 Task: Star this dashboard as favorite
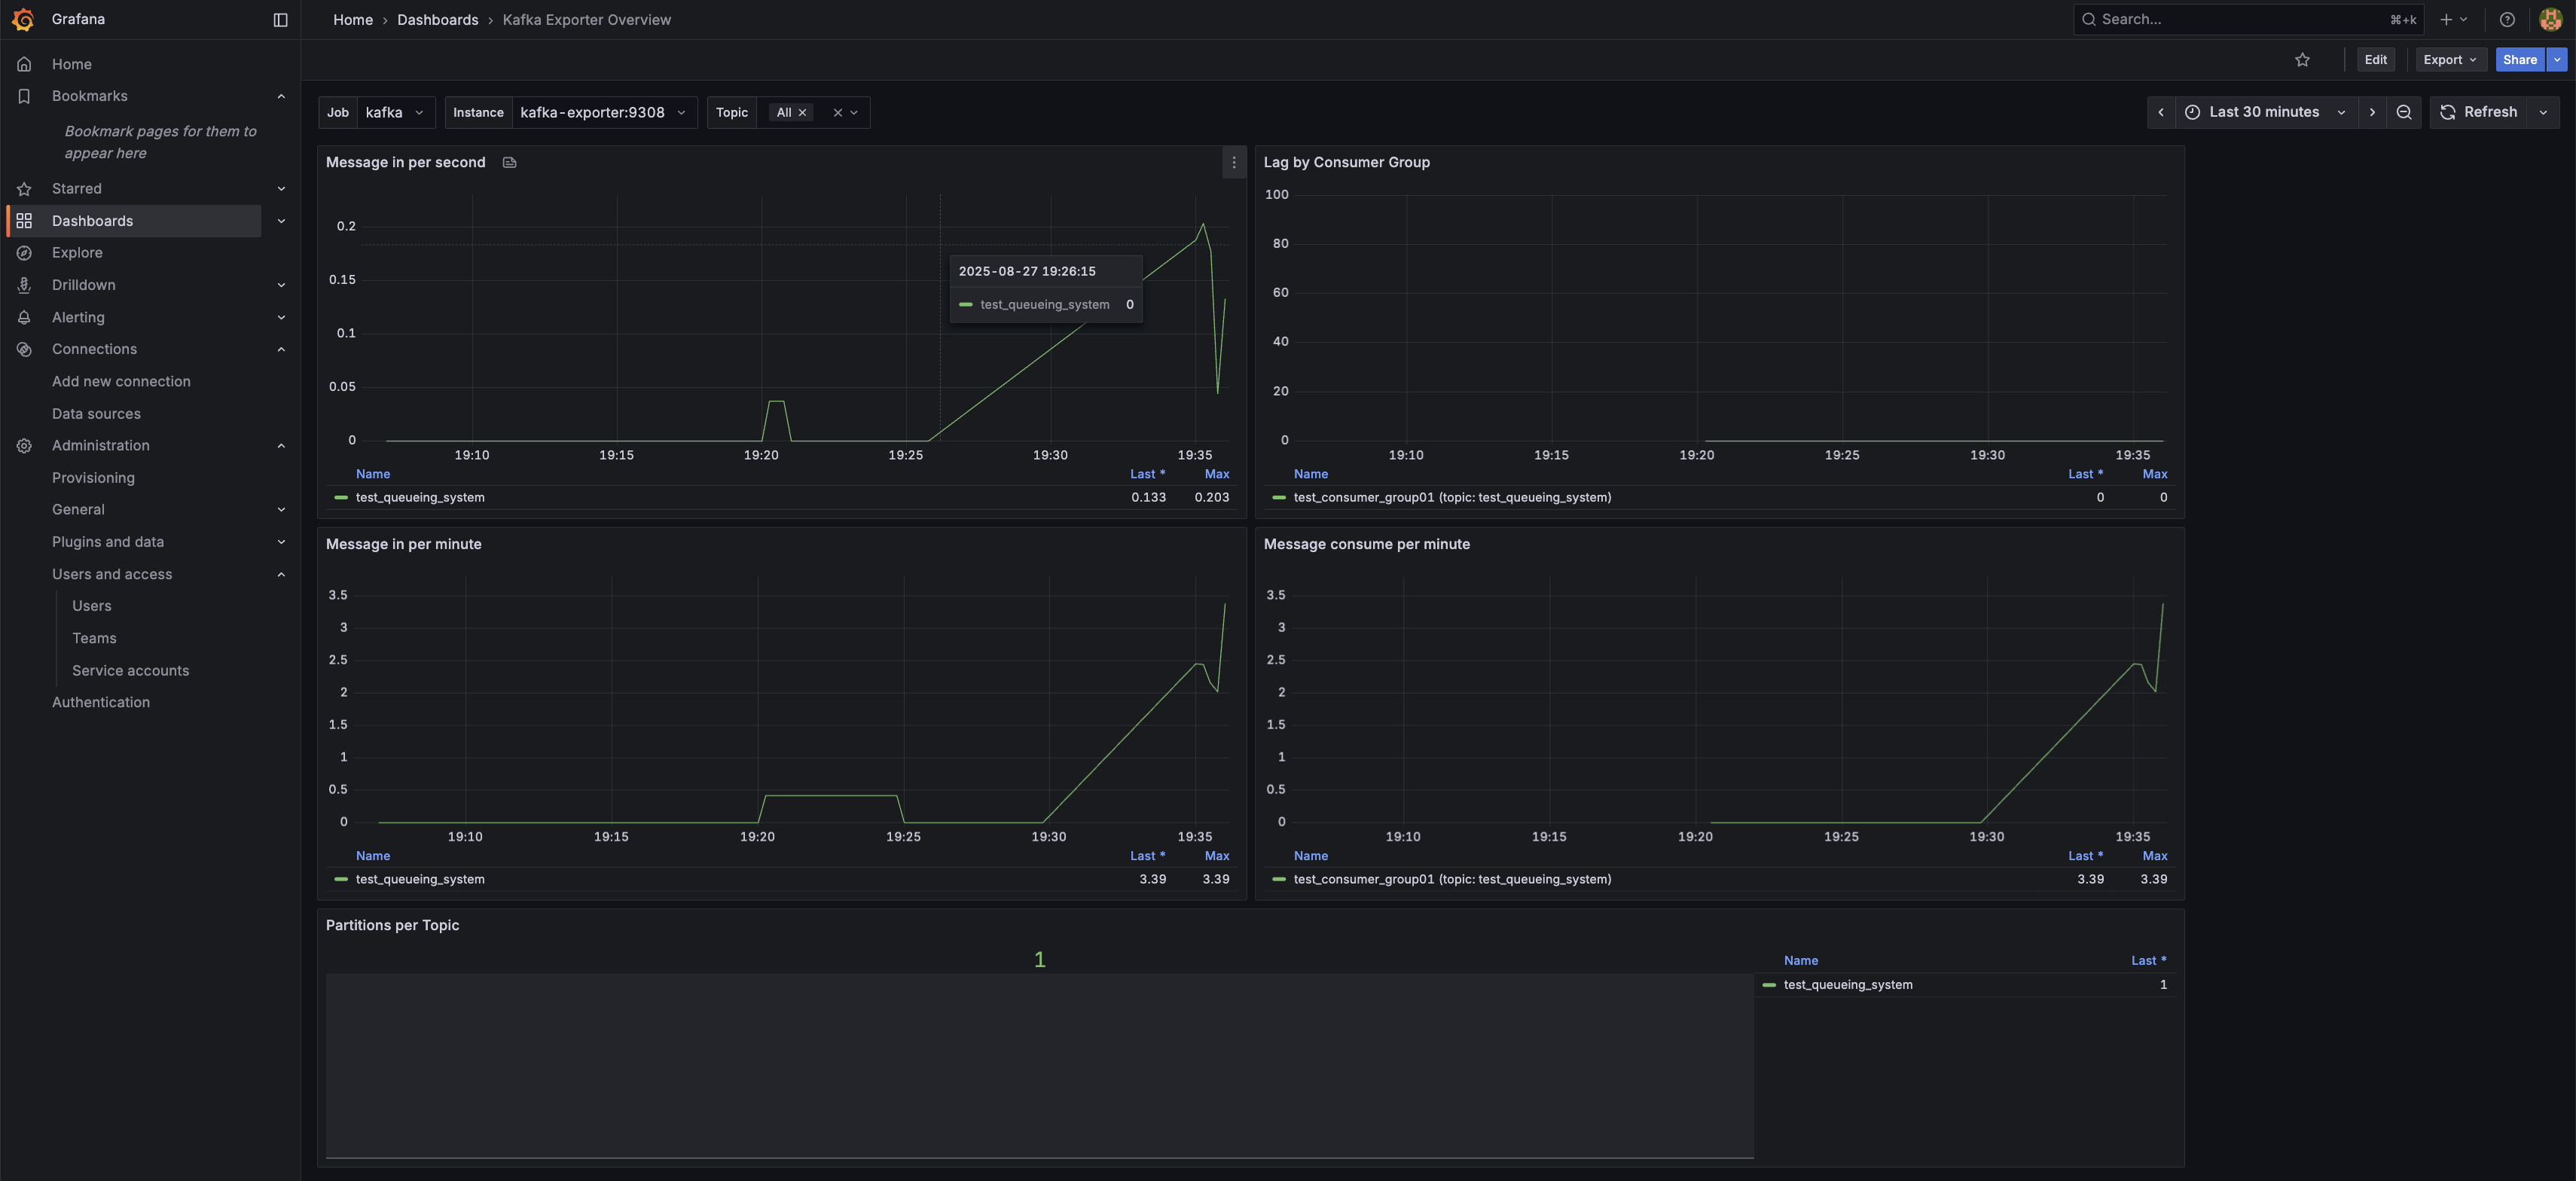click(x=2302, y=60)
